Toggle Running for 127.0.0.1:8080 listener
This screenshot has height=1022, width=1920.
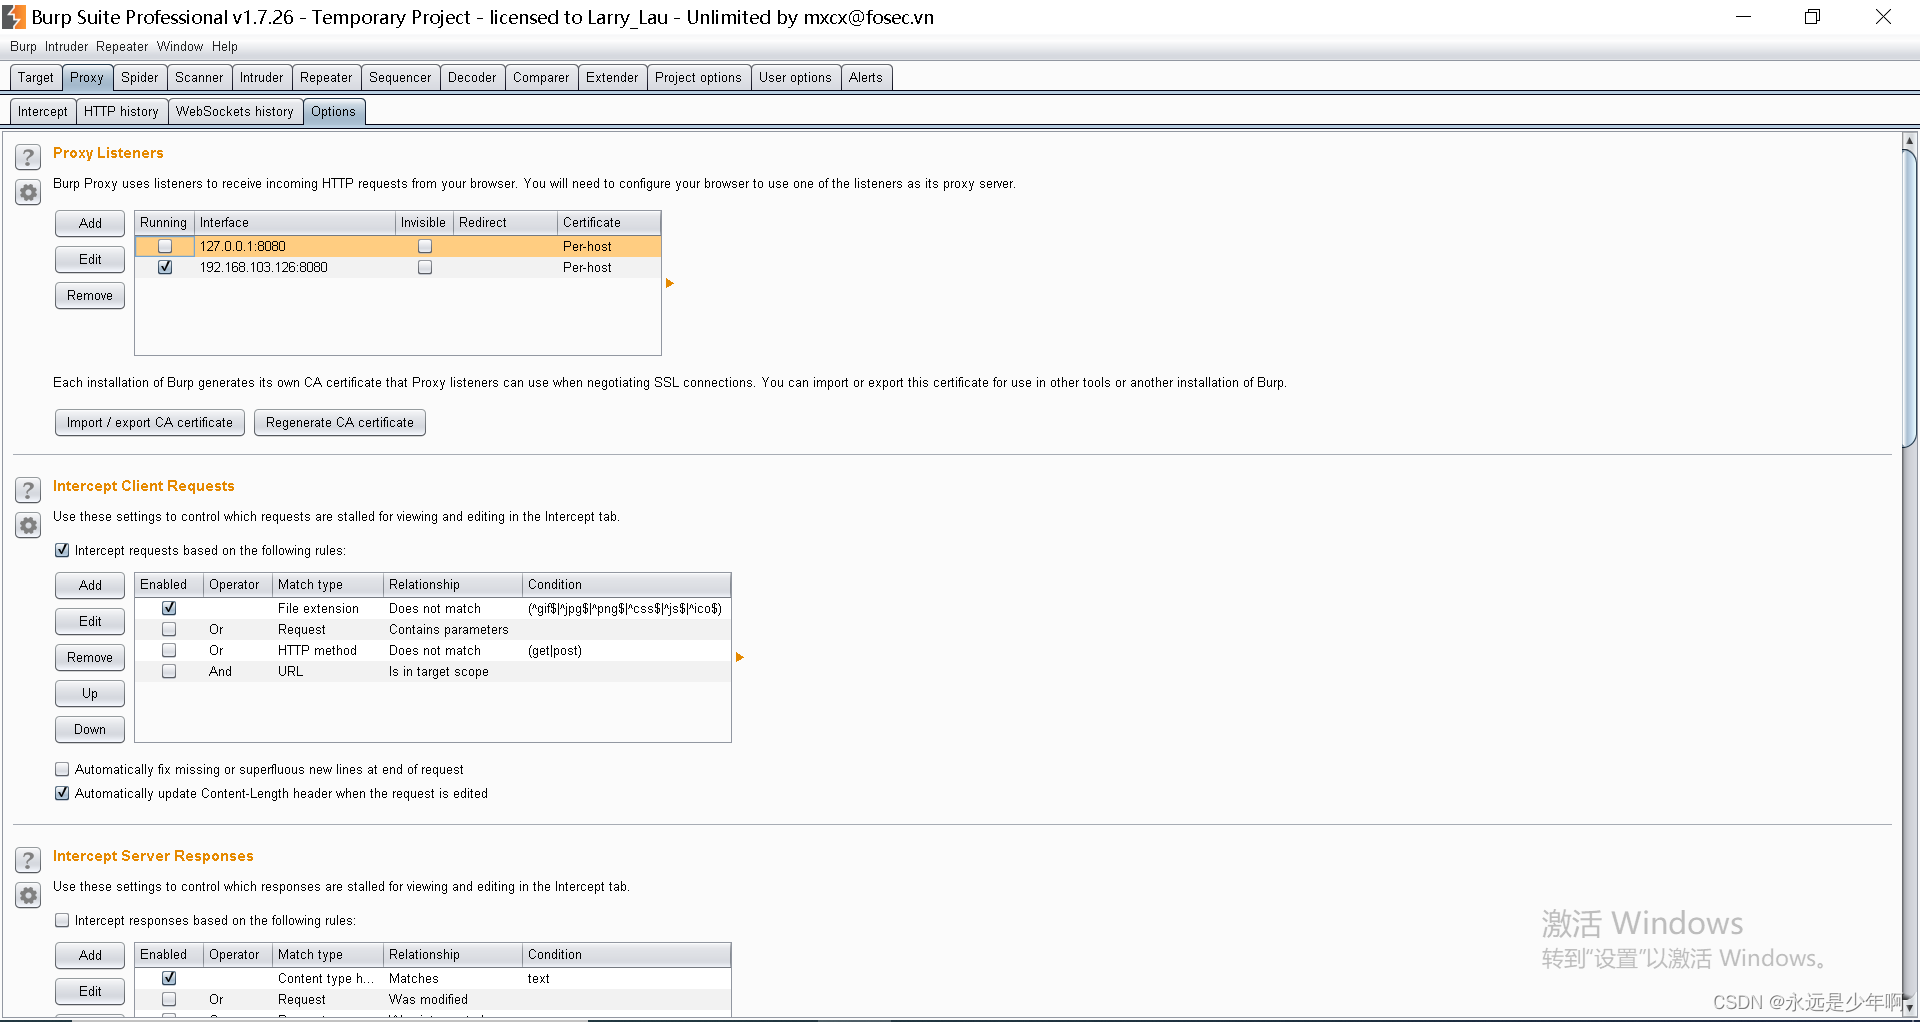pos(165,246)
